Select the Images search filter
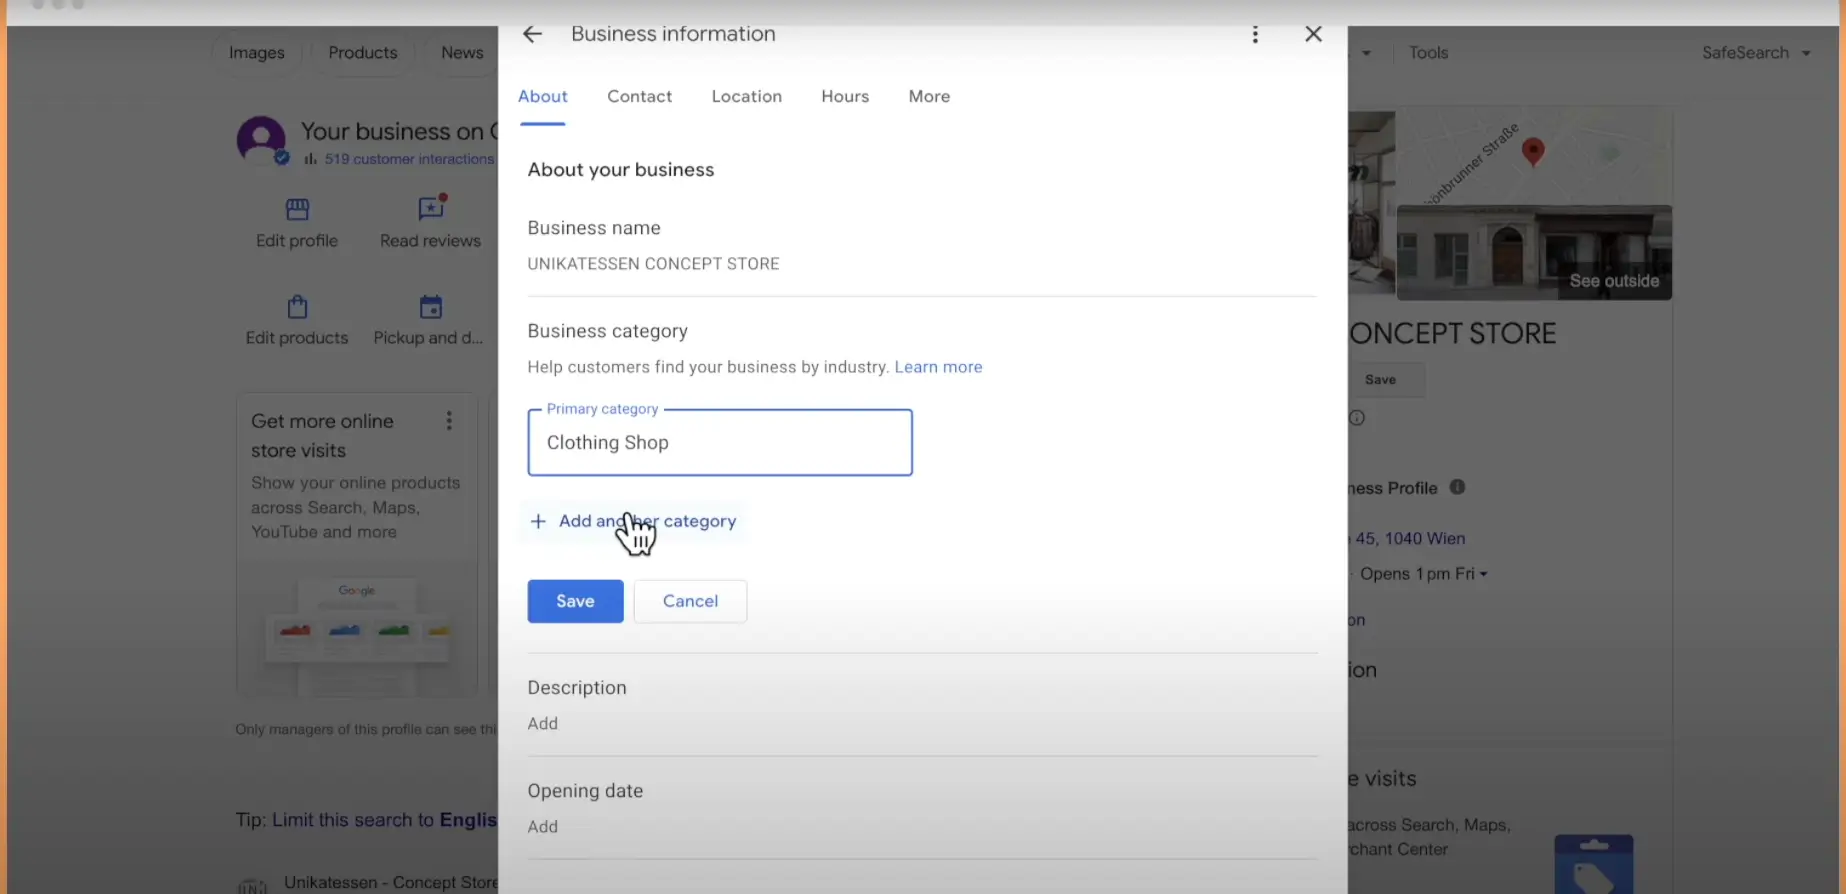Viewport: 1846px width, 894px height. point(256,52)
